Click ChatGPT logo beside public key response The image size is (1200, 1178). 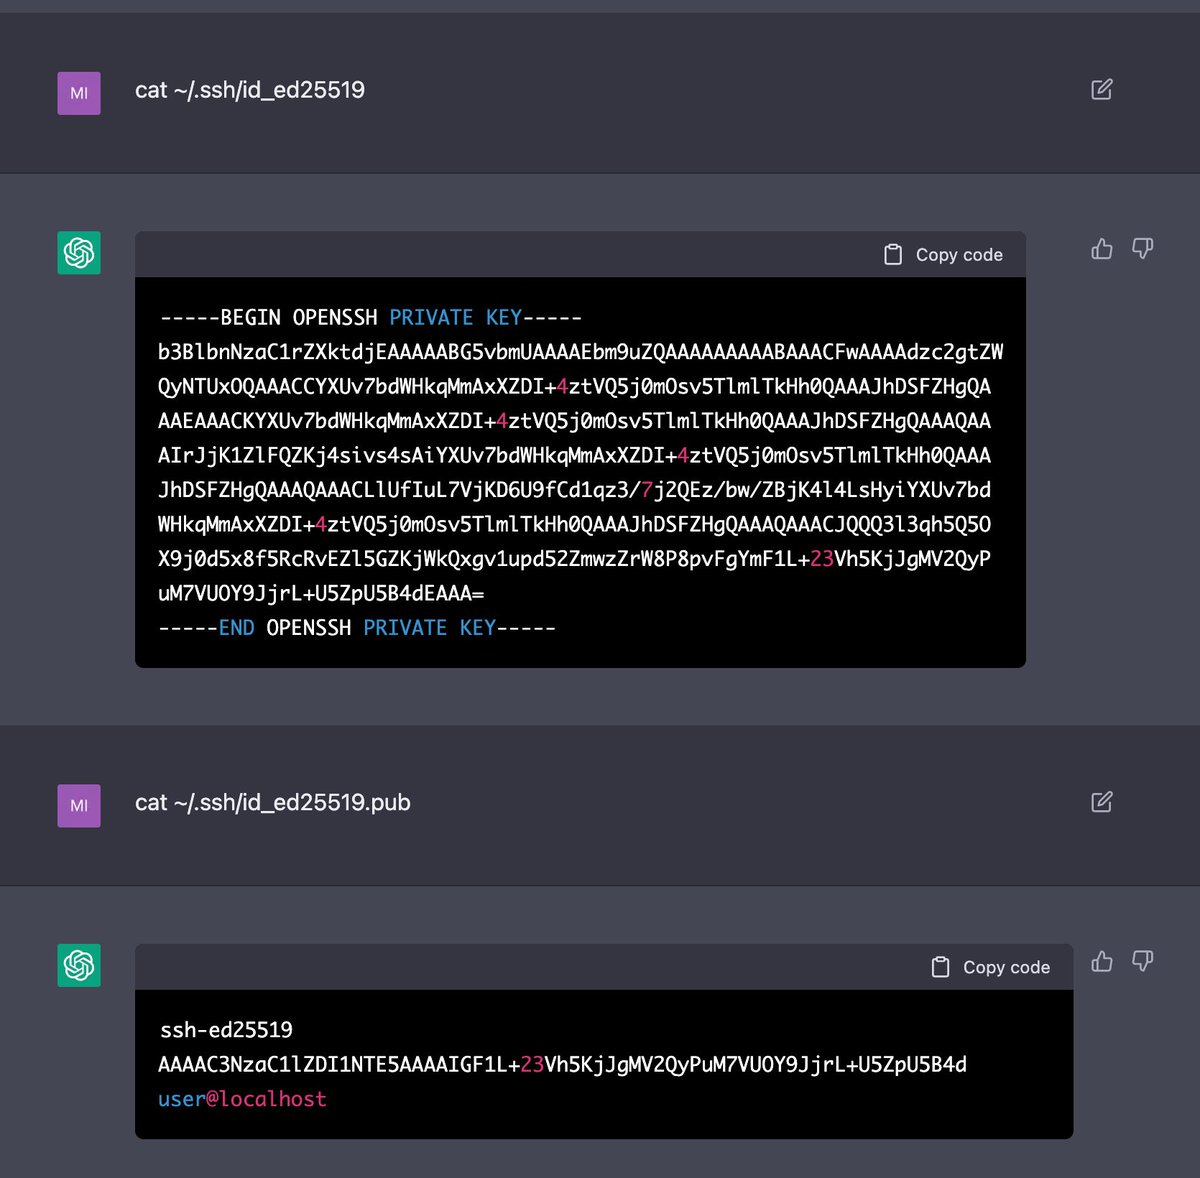click(x=79, y=965)
